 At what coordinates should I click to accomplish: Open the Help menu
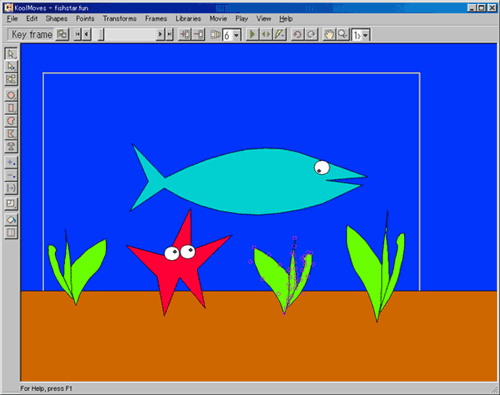(286, 19)
